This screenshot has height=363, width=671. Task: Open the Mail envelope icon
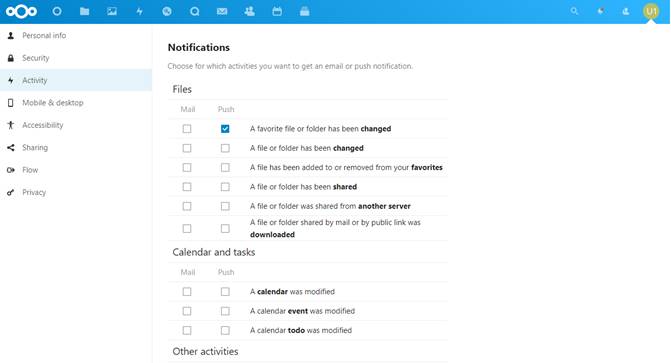tap(222, 12)
